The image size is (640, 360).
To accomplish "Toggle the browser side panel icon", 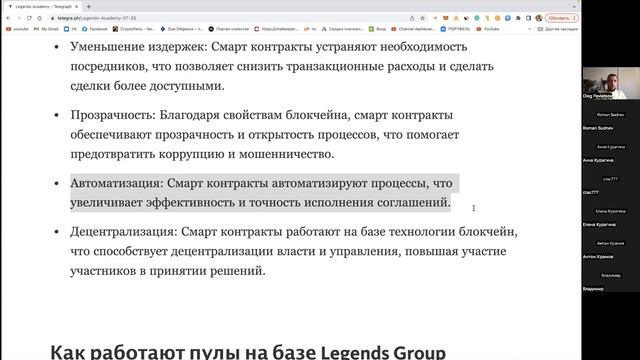I will click(x=529, y=18).
